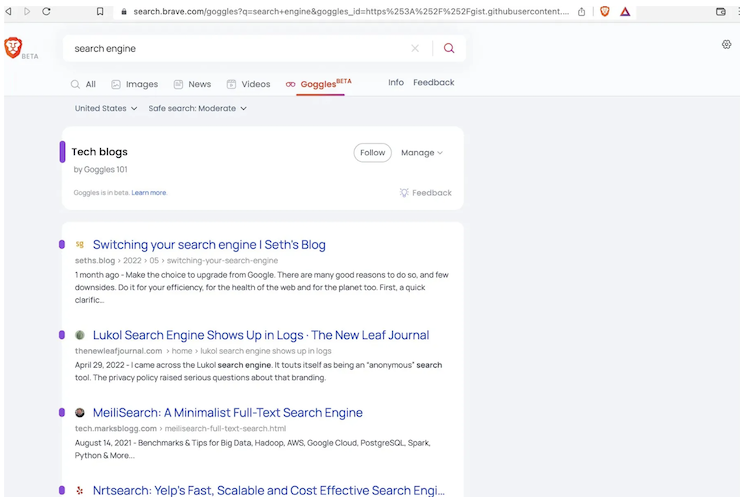Click the padlock icon in the address bar
The image size is (740, 497).
tap(124, 11)
